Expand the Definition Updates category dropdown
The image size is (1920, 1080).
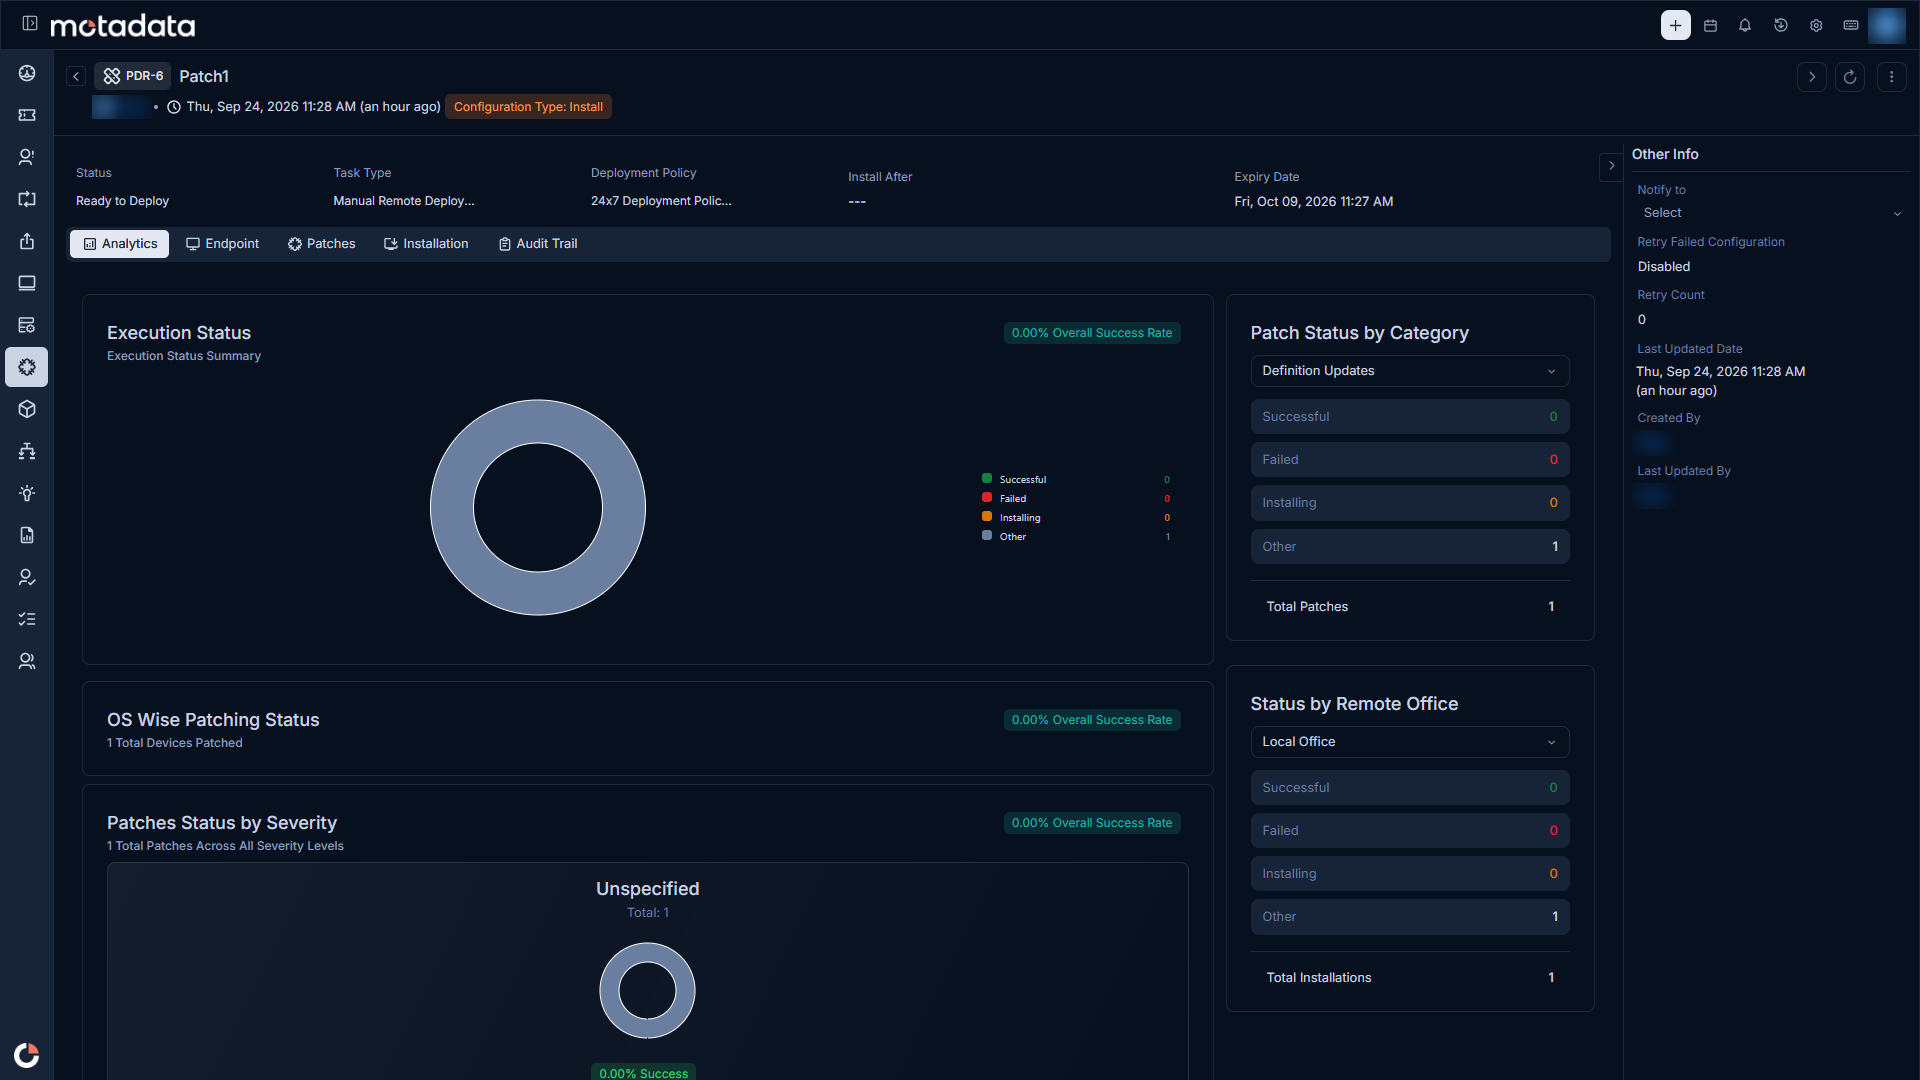pos(1410,371)
